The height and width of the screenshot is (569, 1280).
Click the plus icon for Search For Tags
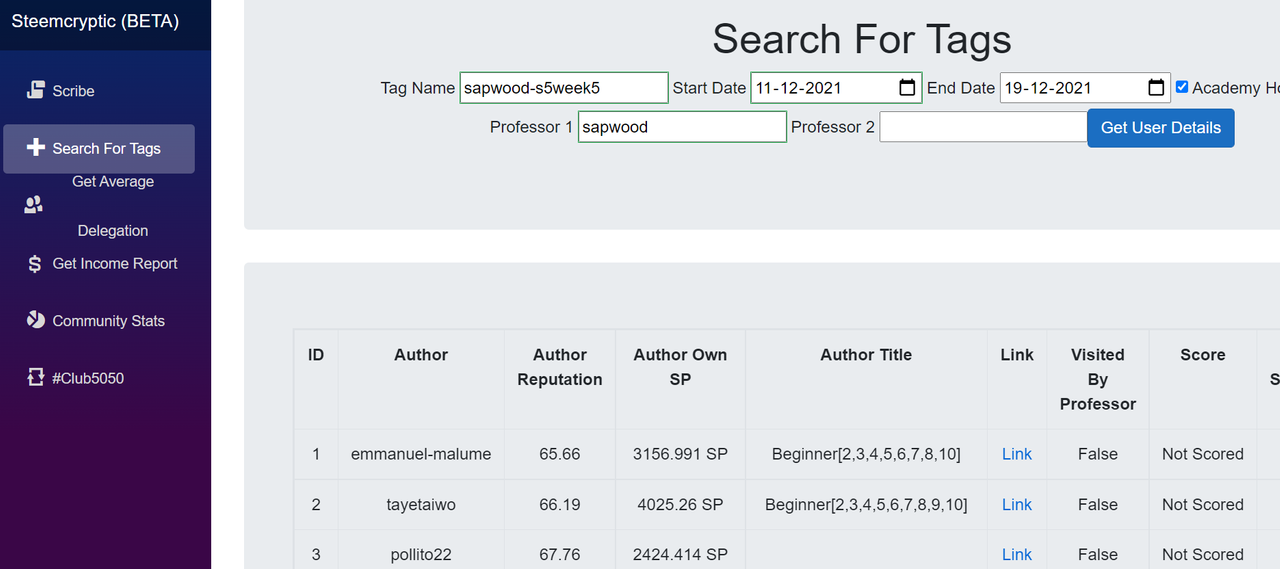tap(35, 148)
